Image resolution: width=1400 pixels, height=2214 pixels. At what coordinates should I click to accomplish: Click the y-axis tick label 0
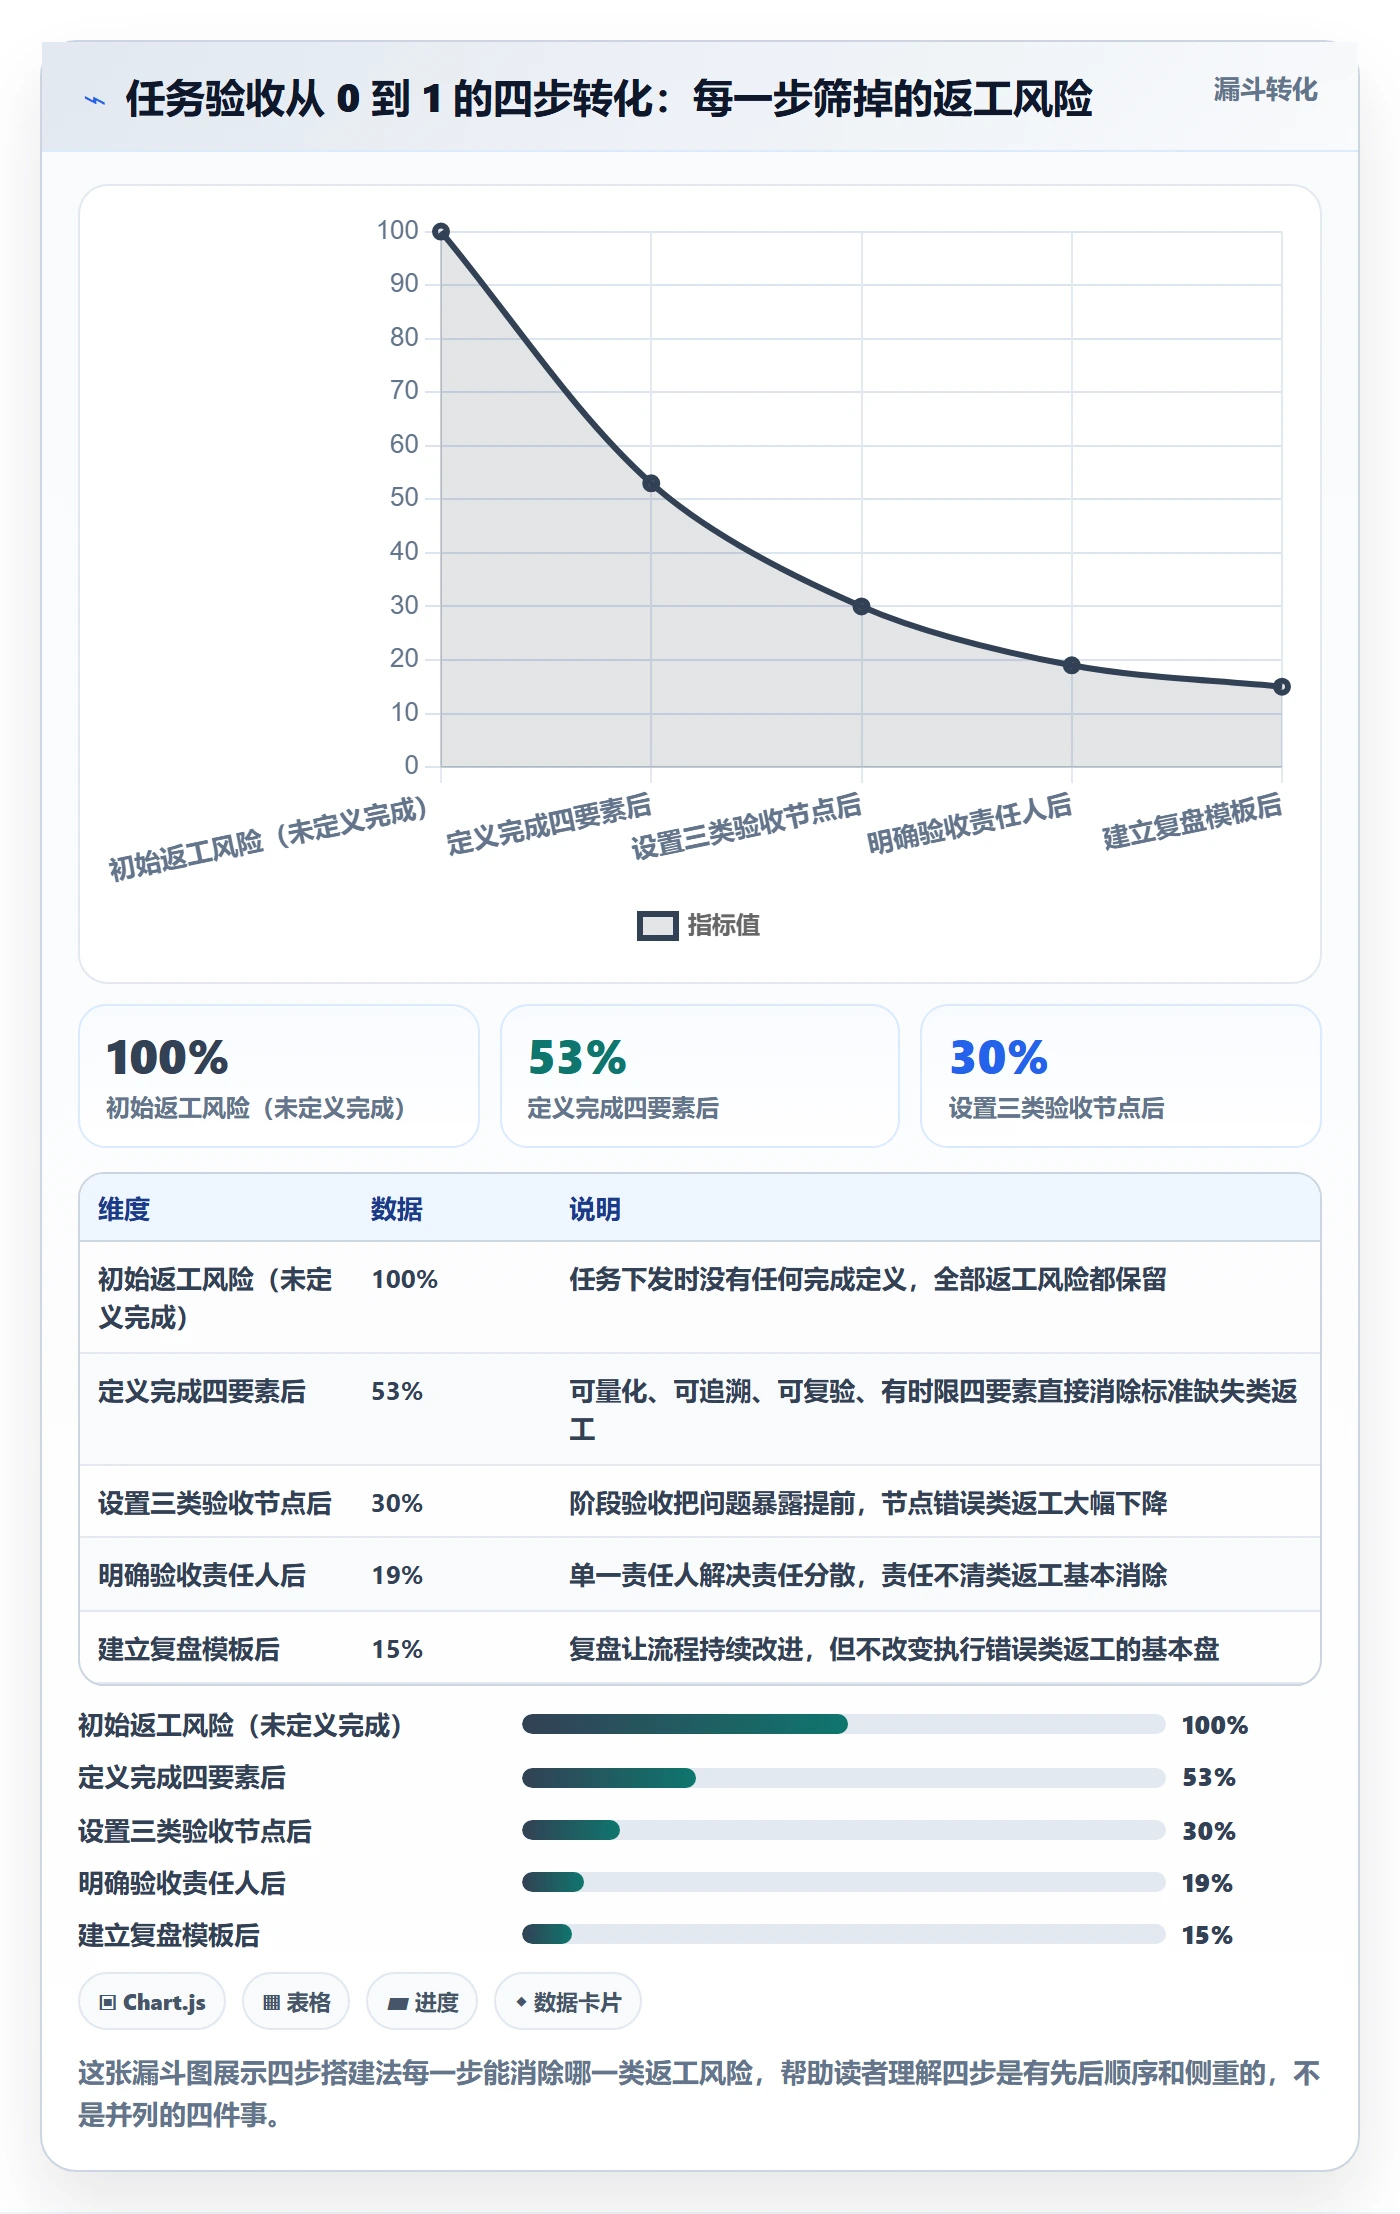[411, 766]
